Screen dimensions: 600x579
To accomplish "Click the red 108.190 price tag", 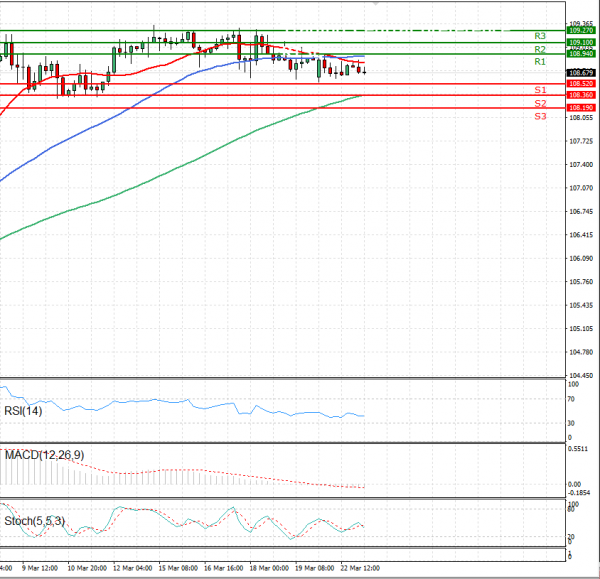I will 580,107.
